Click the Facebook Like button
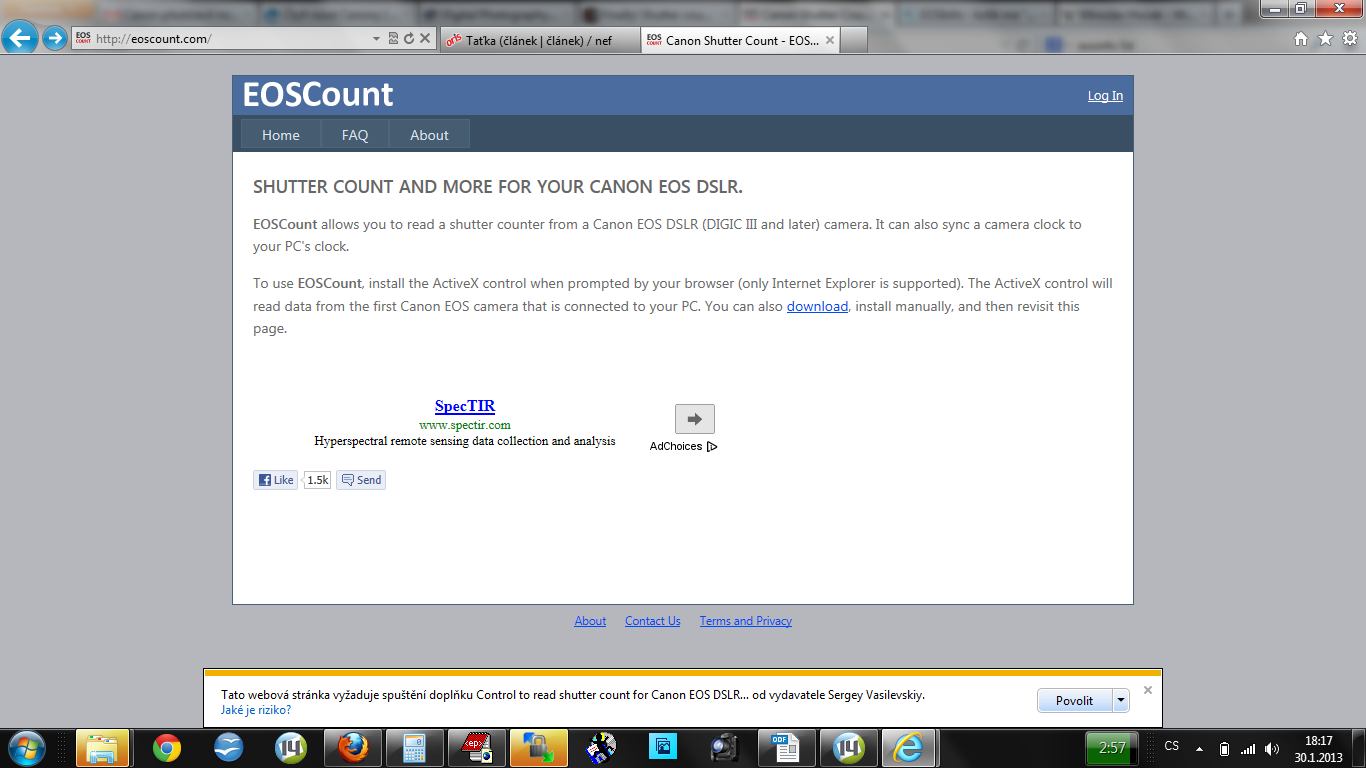This screenshot has width=1366, height=768. [275, 480]
